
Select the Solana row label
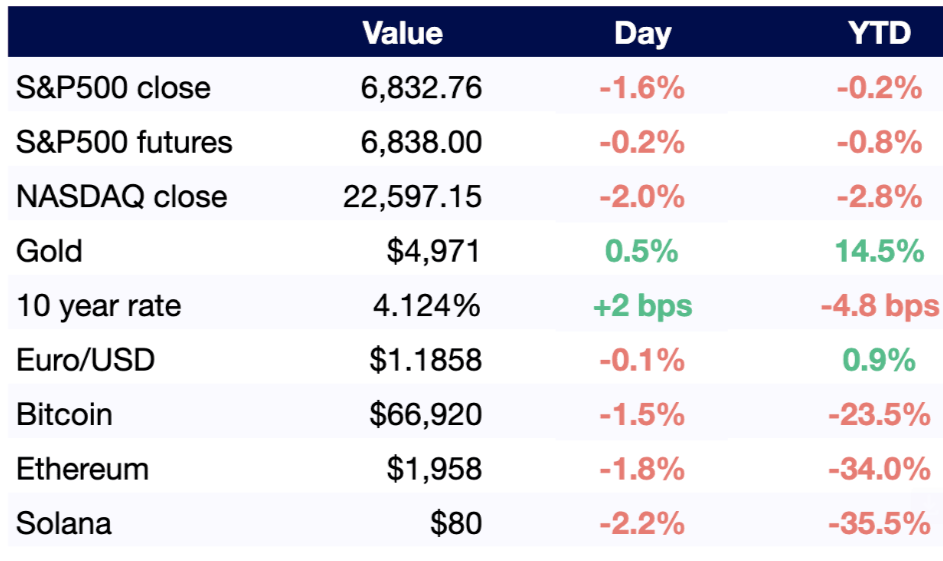[63, 523]
